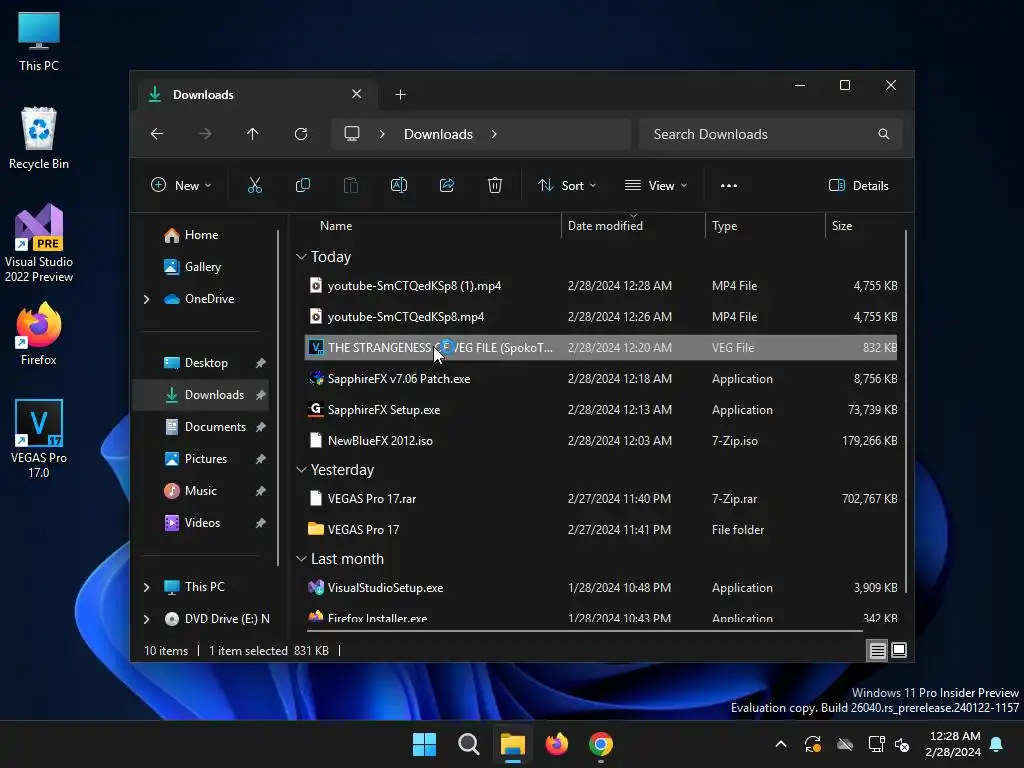Click the search magnifier in Search Downloads
Screen dimensions: 1024x768
(884, 134)
